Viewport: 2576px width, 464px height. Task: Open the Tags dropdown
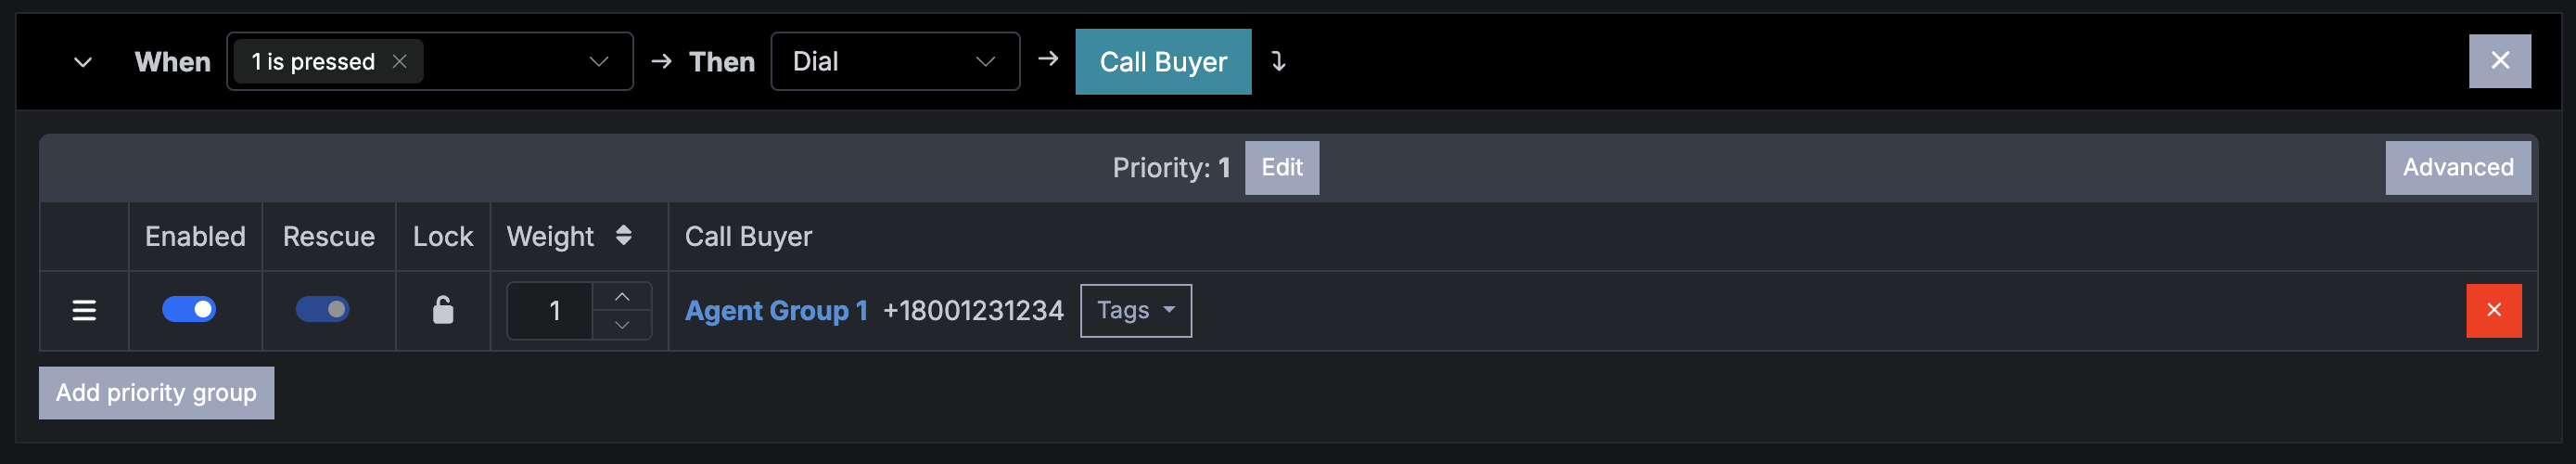pos(1135,310)
